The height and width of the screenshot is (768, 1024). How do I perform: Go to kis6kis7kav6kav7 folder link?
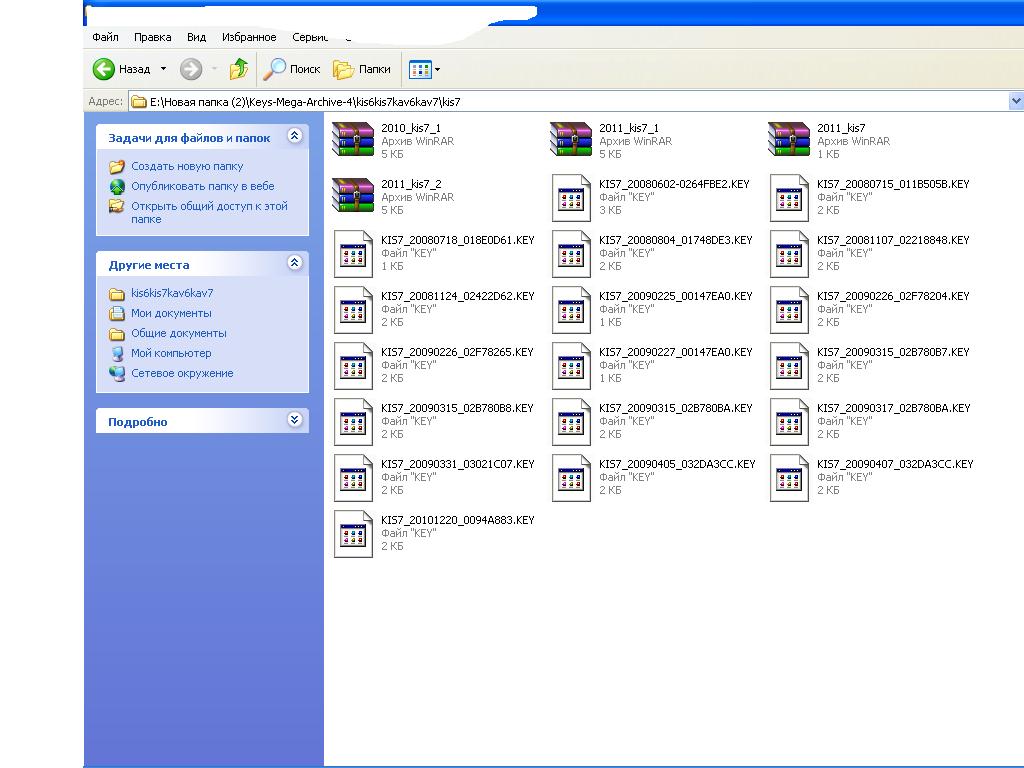[x=172, y=293]
